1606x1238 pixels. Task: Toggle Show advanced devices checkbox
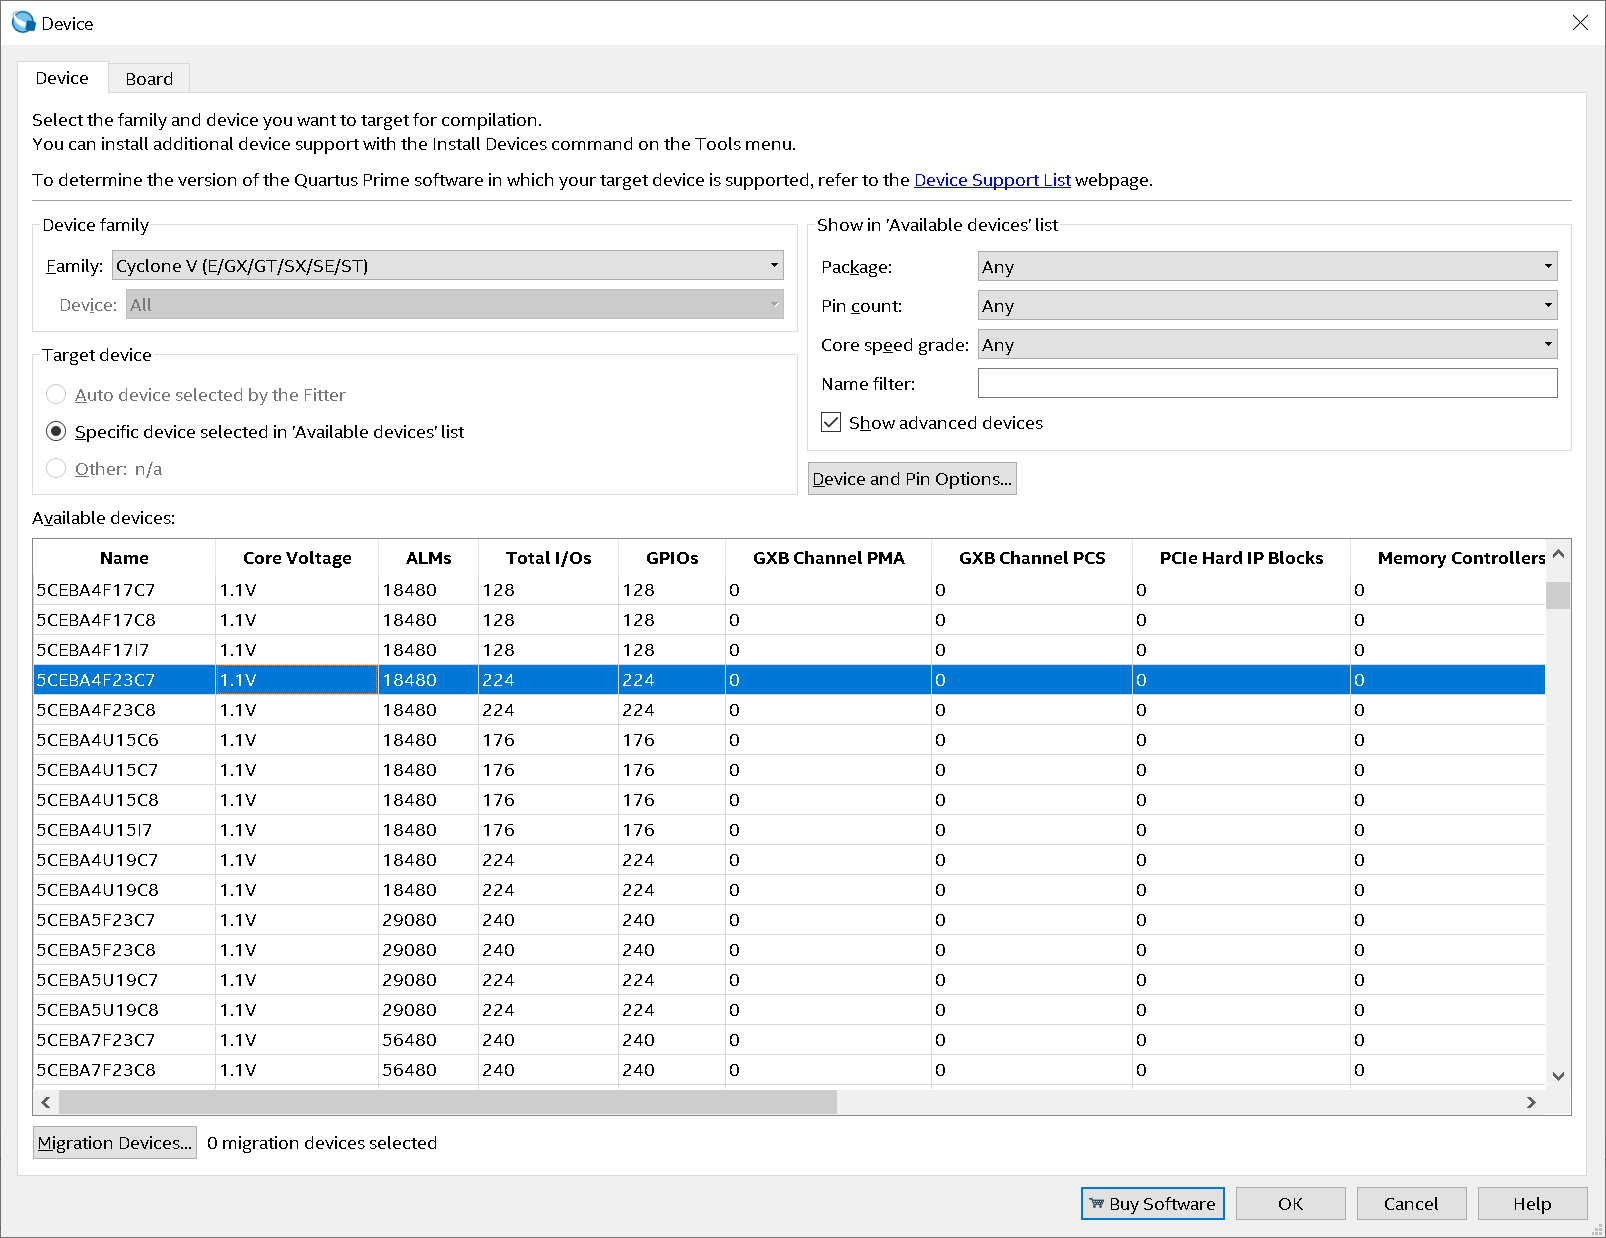831,422
